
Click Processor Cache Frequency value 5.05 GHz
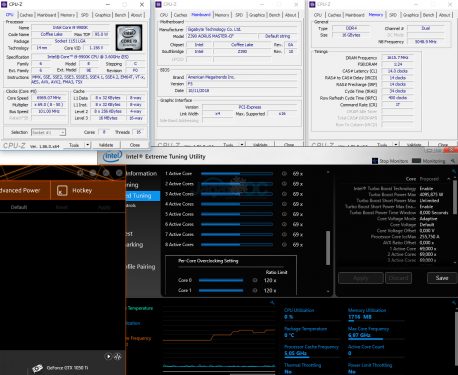pos(296,353)
